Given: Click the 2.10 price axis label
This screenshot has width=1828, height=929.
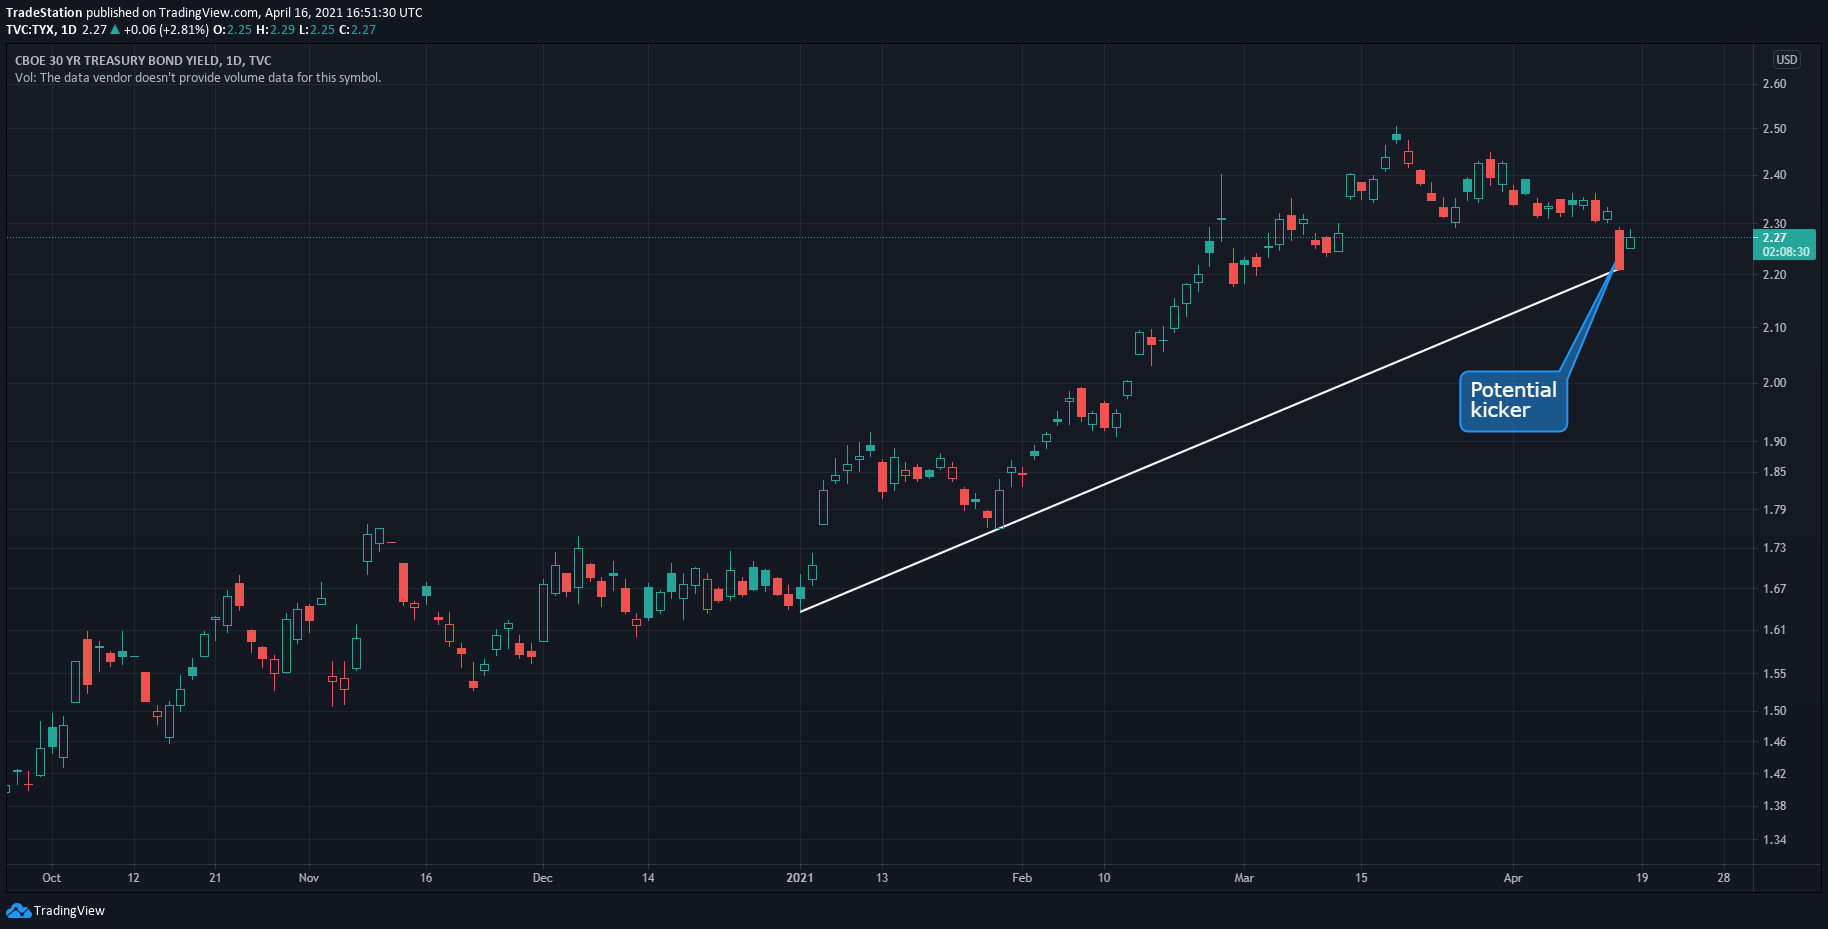Looking at the screenshot, I should 1774,328.
